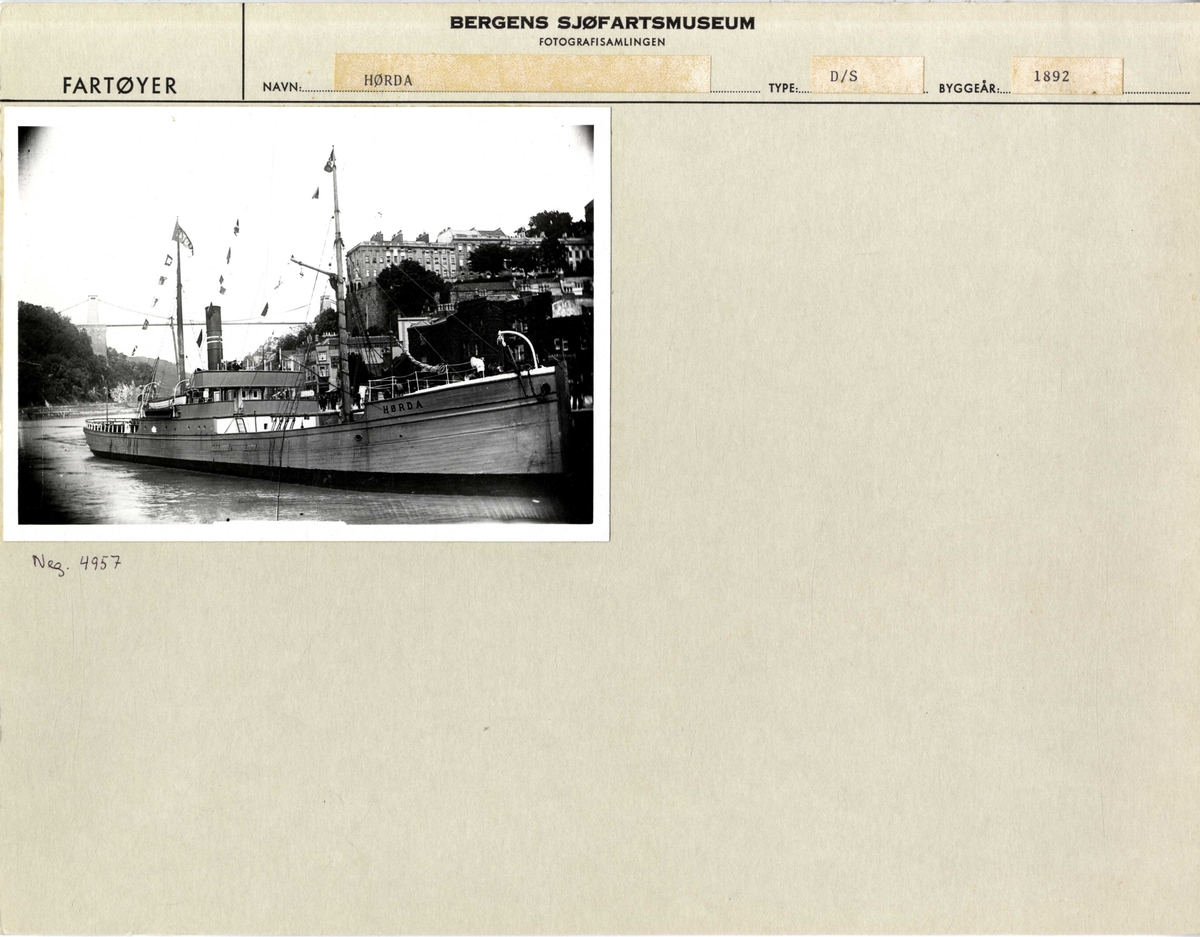Select the D/S type field

(x=866, y=75)
